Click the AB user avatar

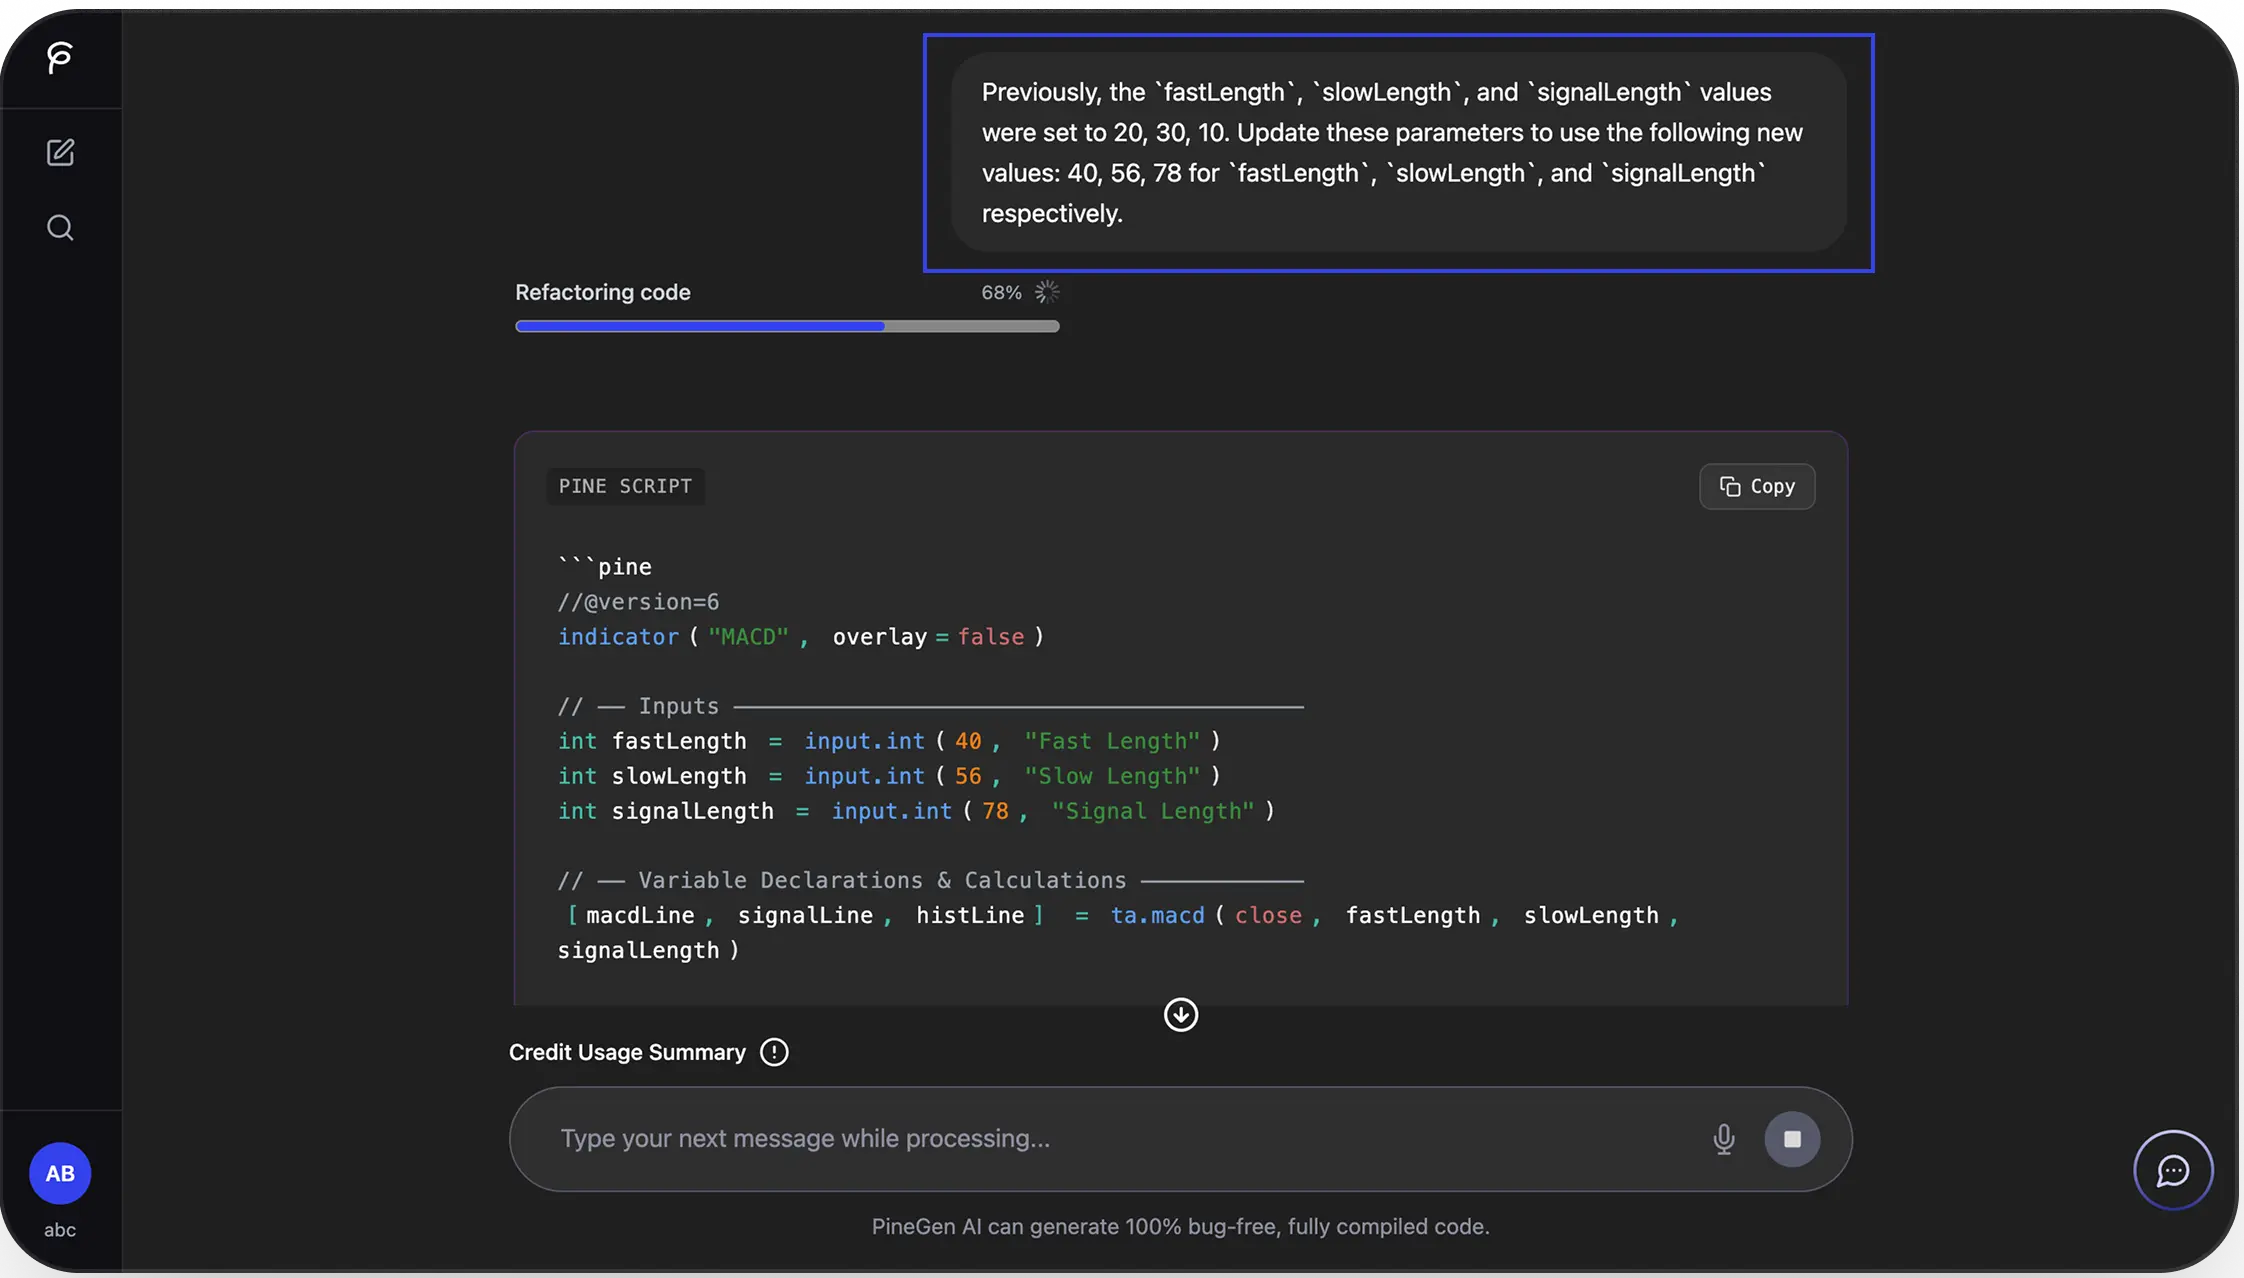60,1173
